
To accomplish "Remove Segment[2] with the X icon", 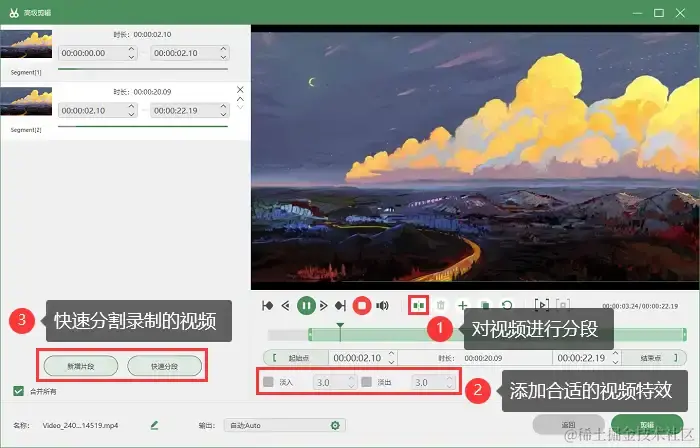I will (x=240, y=90).
